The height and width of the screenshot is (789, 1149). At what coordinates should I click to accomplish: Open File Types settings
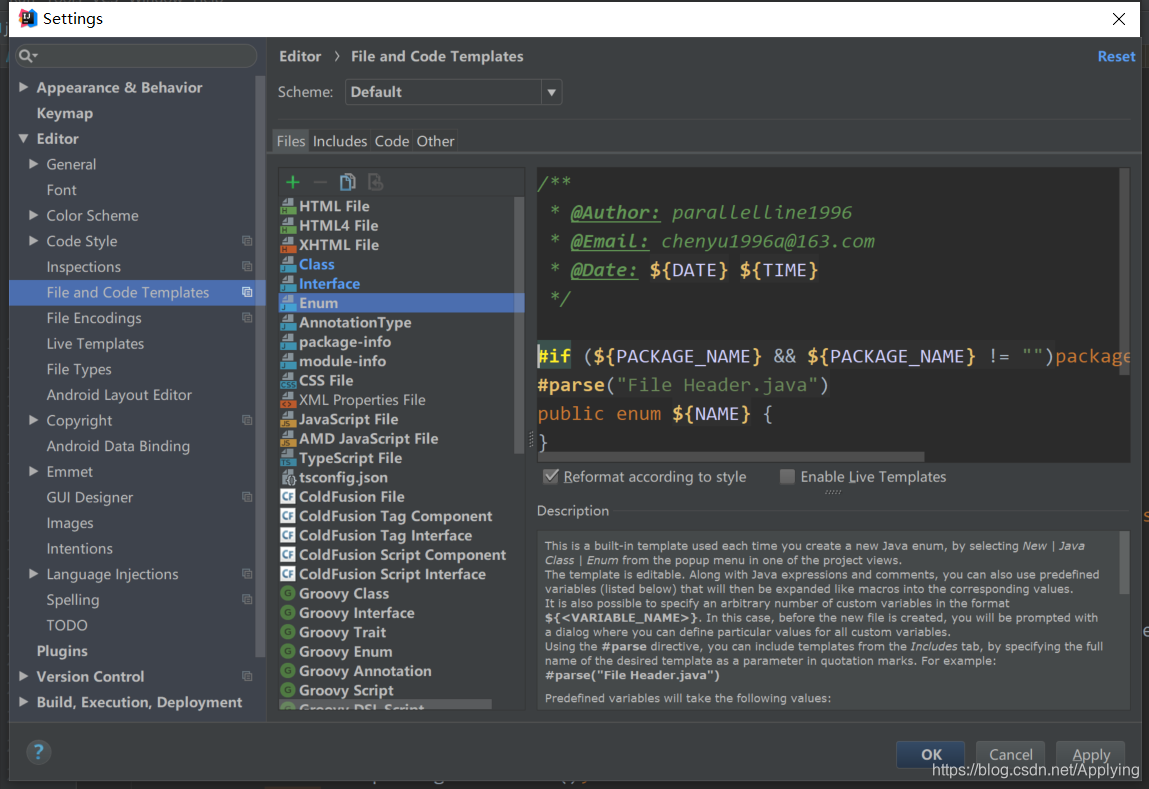tap(79, 369)
